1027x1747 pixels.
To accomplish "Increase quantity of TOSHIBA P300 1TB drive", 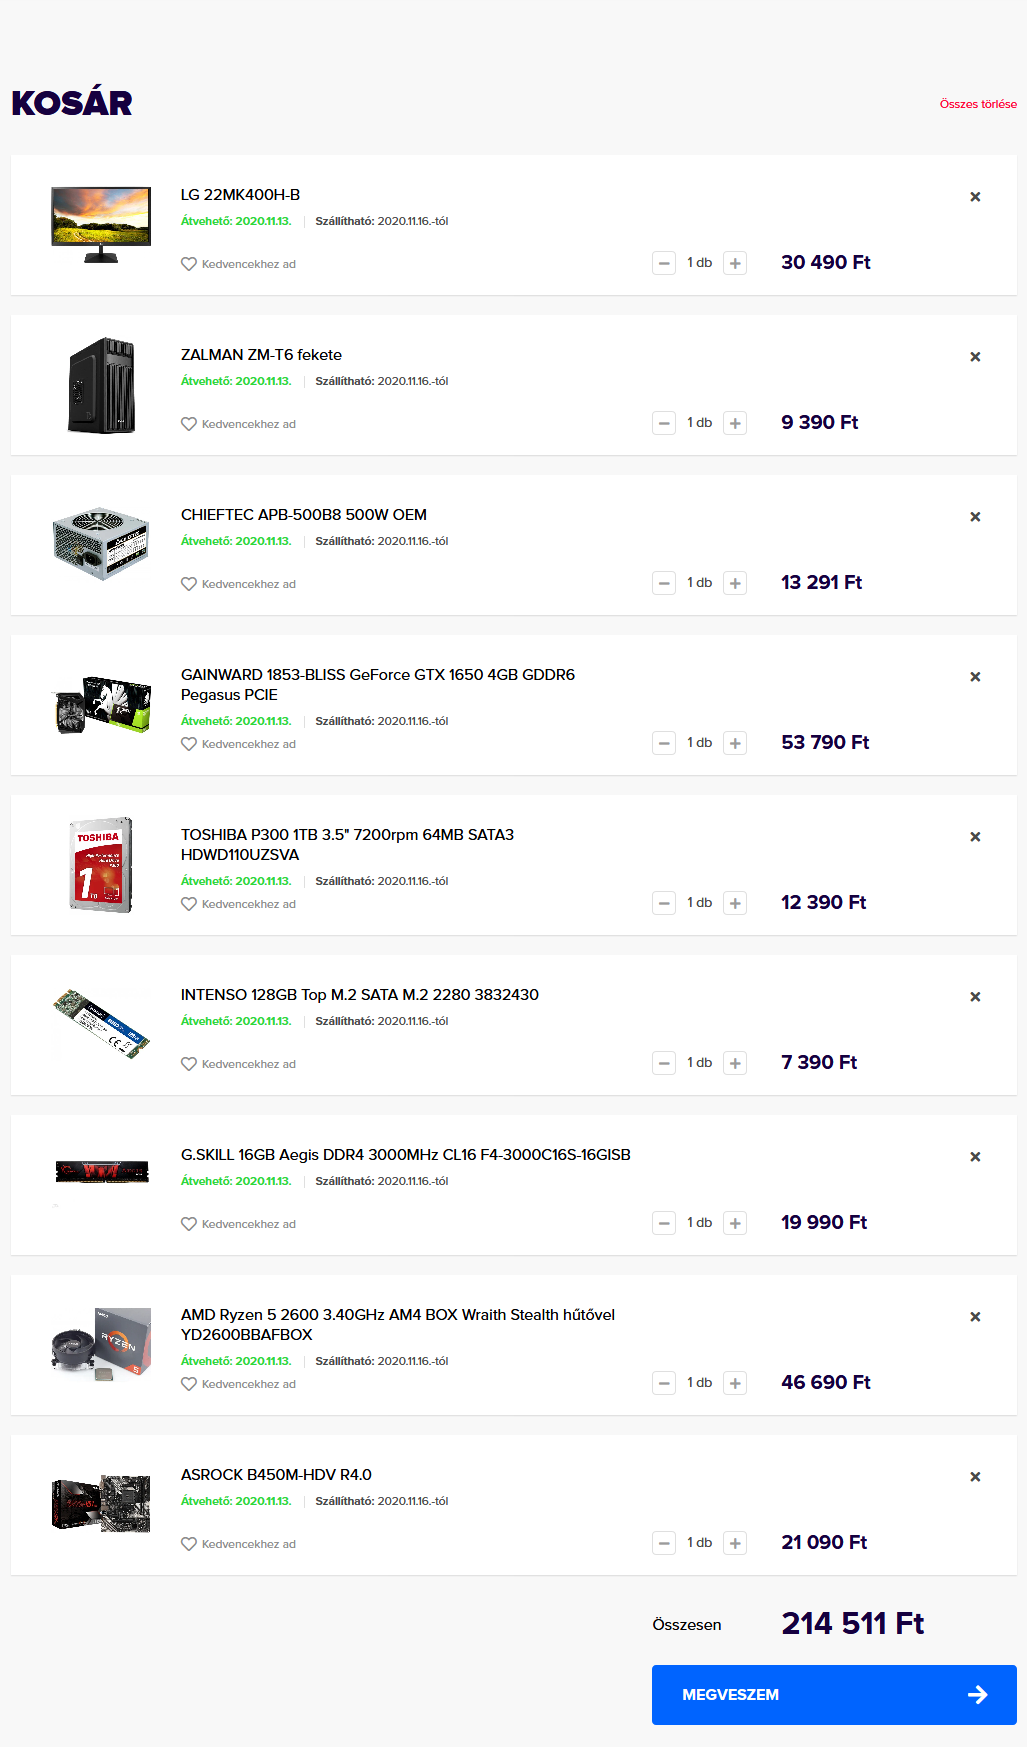I will (x=735, y=903).
